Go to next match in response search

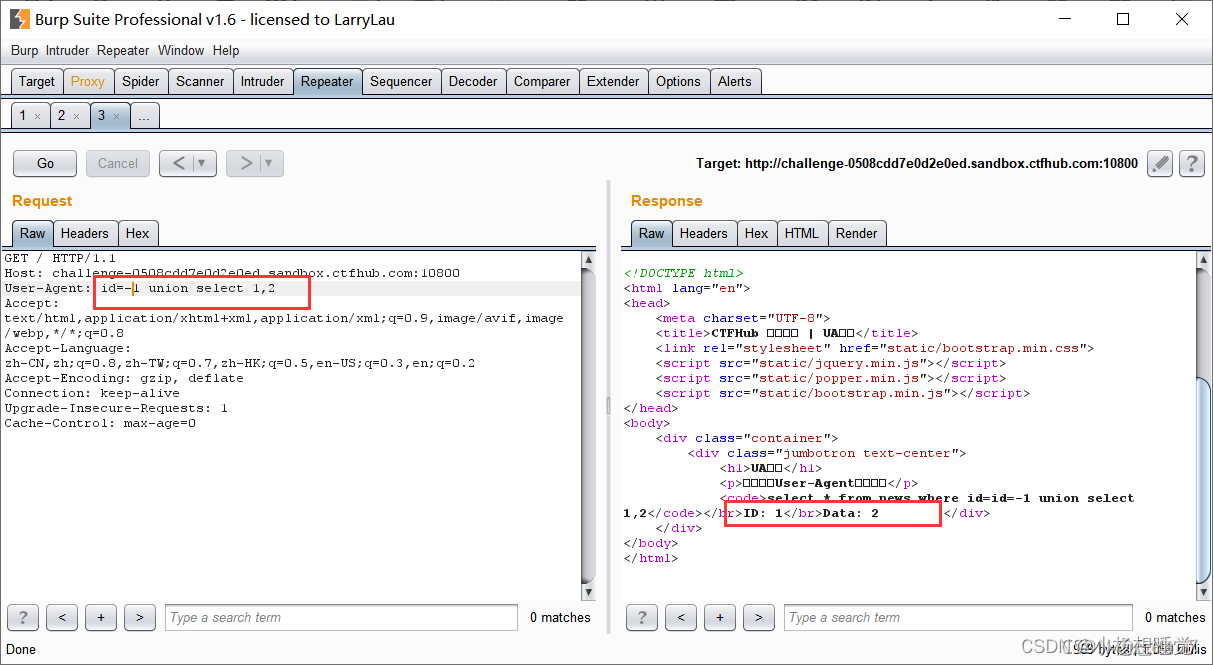[x=759, y=617]
